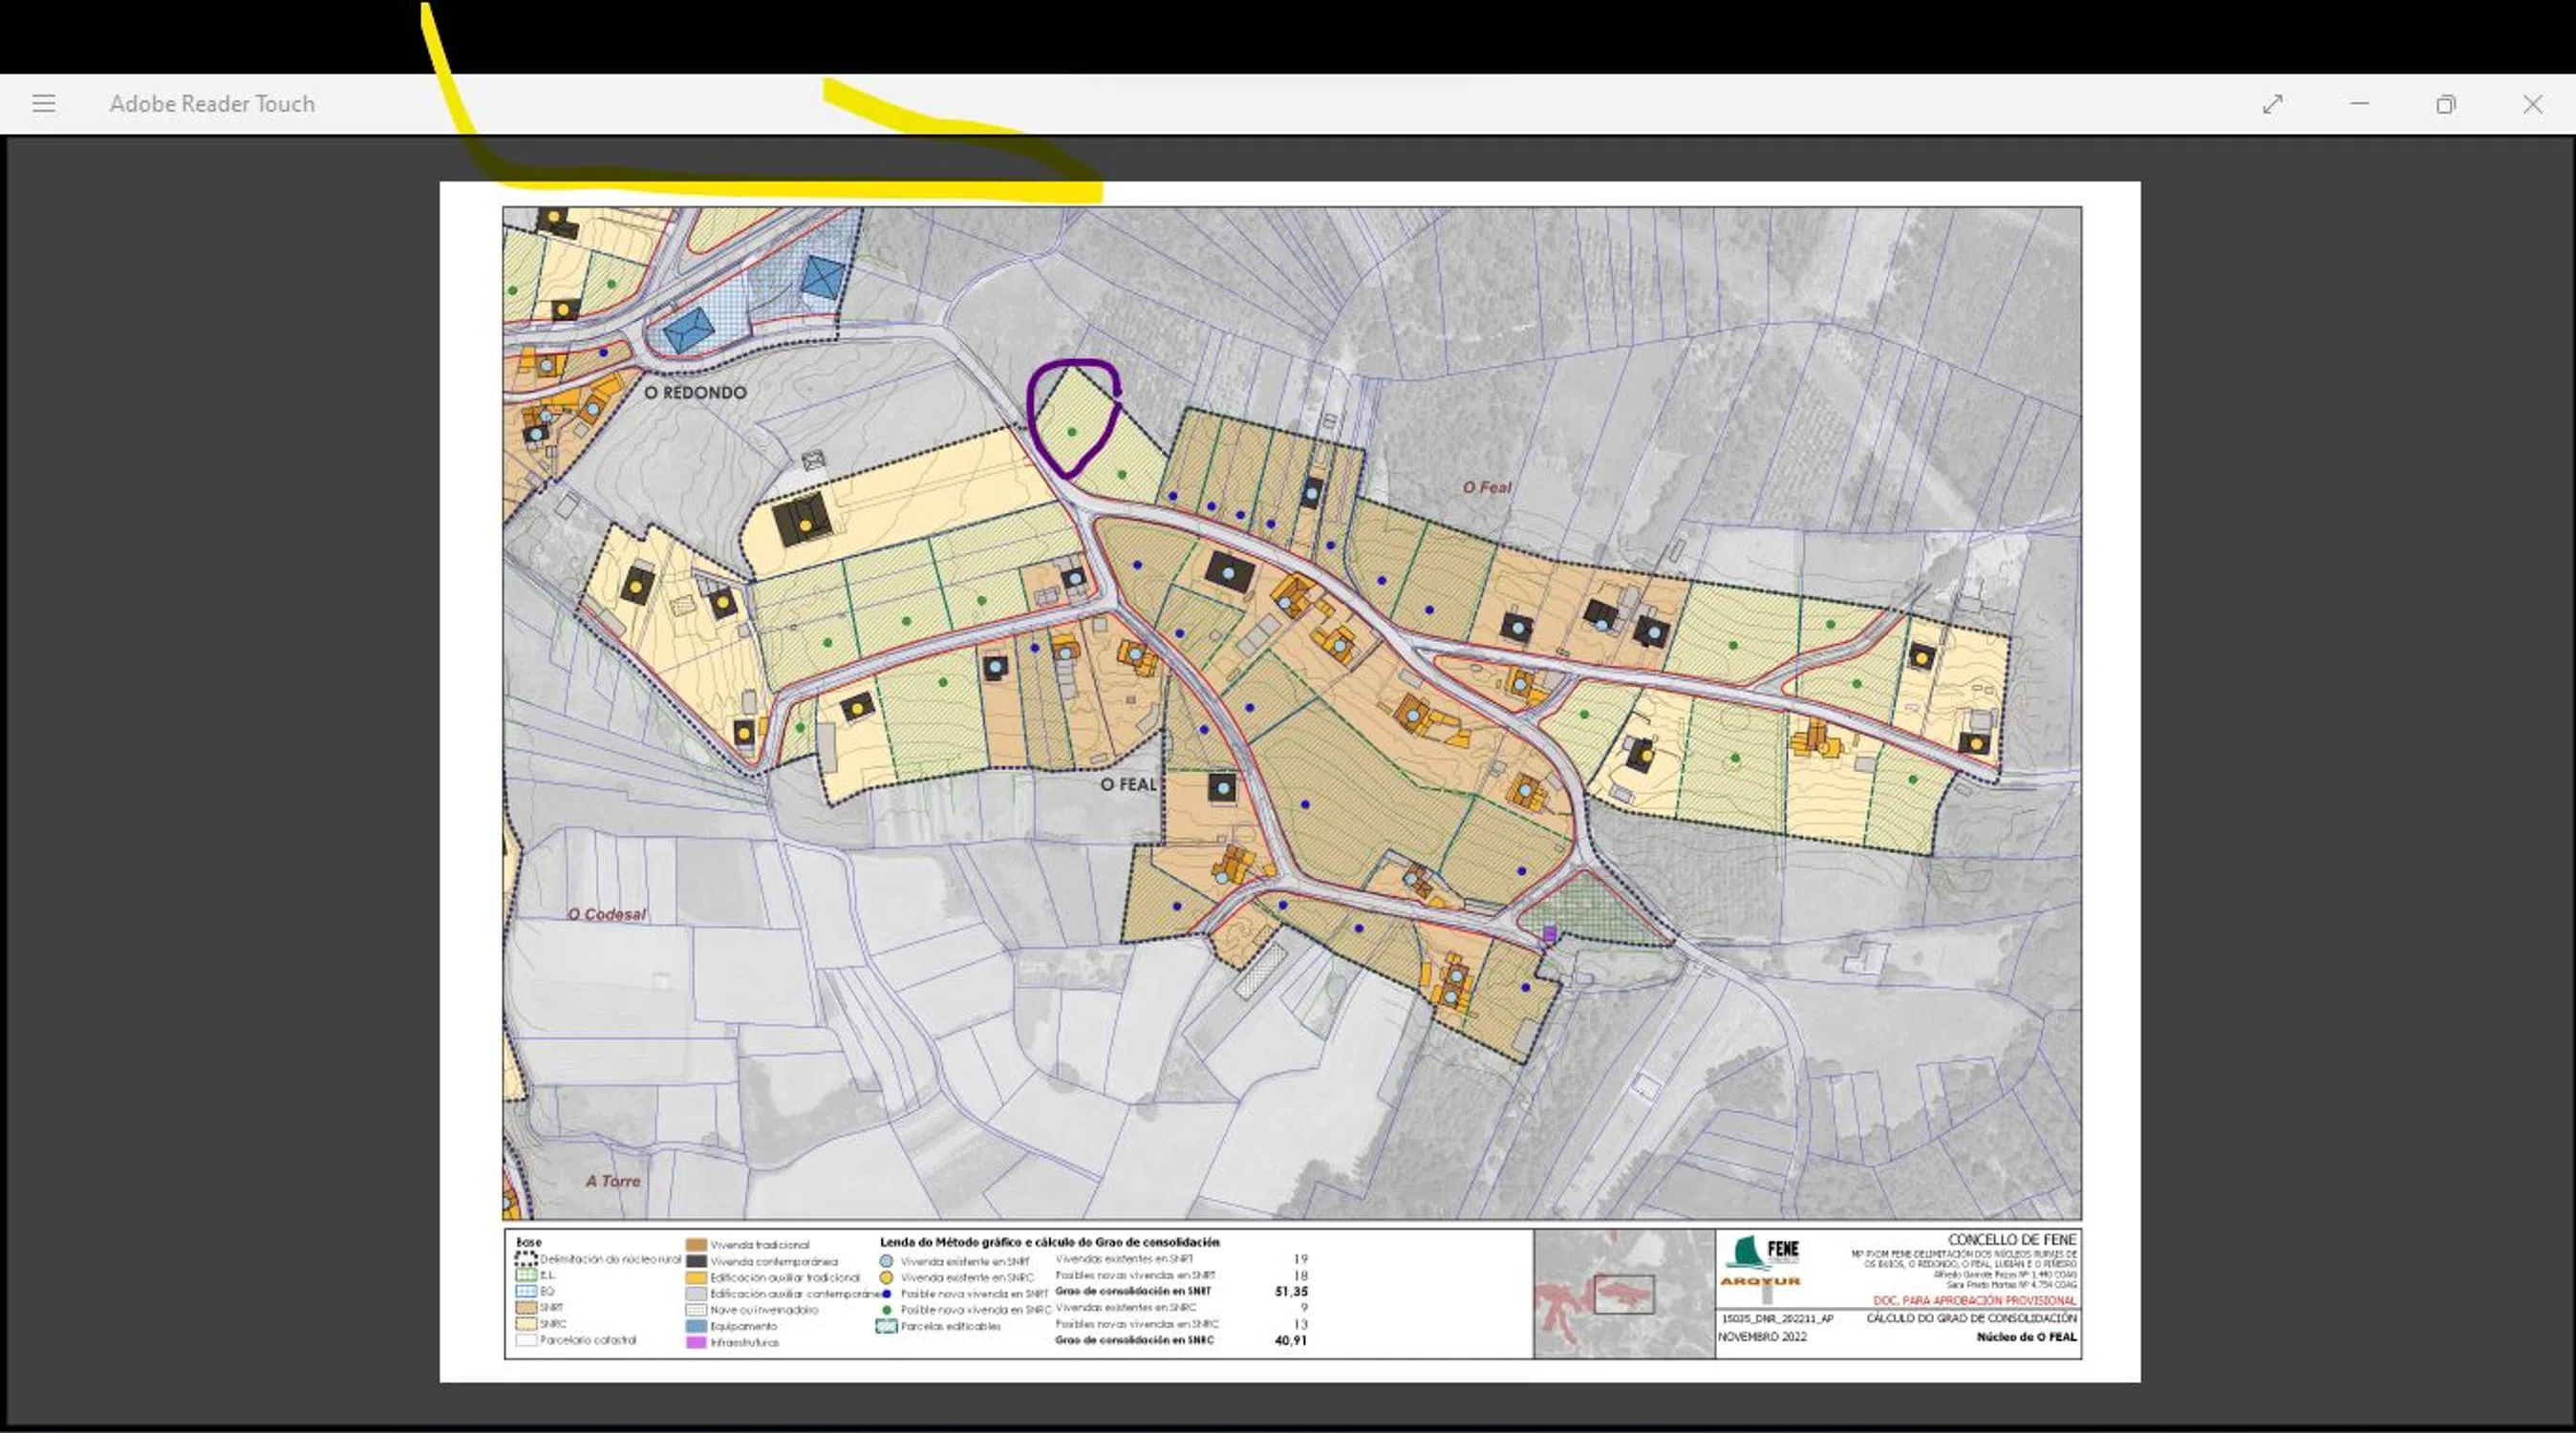Click the 'Adobe Reader Touch' title text
The height and width of the screenshot is (1433, 2576).
[x=211, y=104]
